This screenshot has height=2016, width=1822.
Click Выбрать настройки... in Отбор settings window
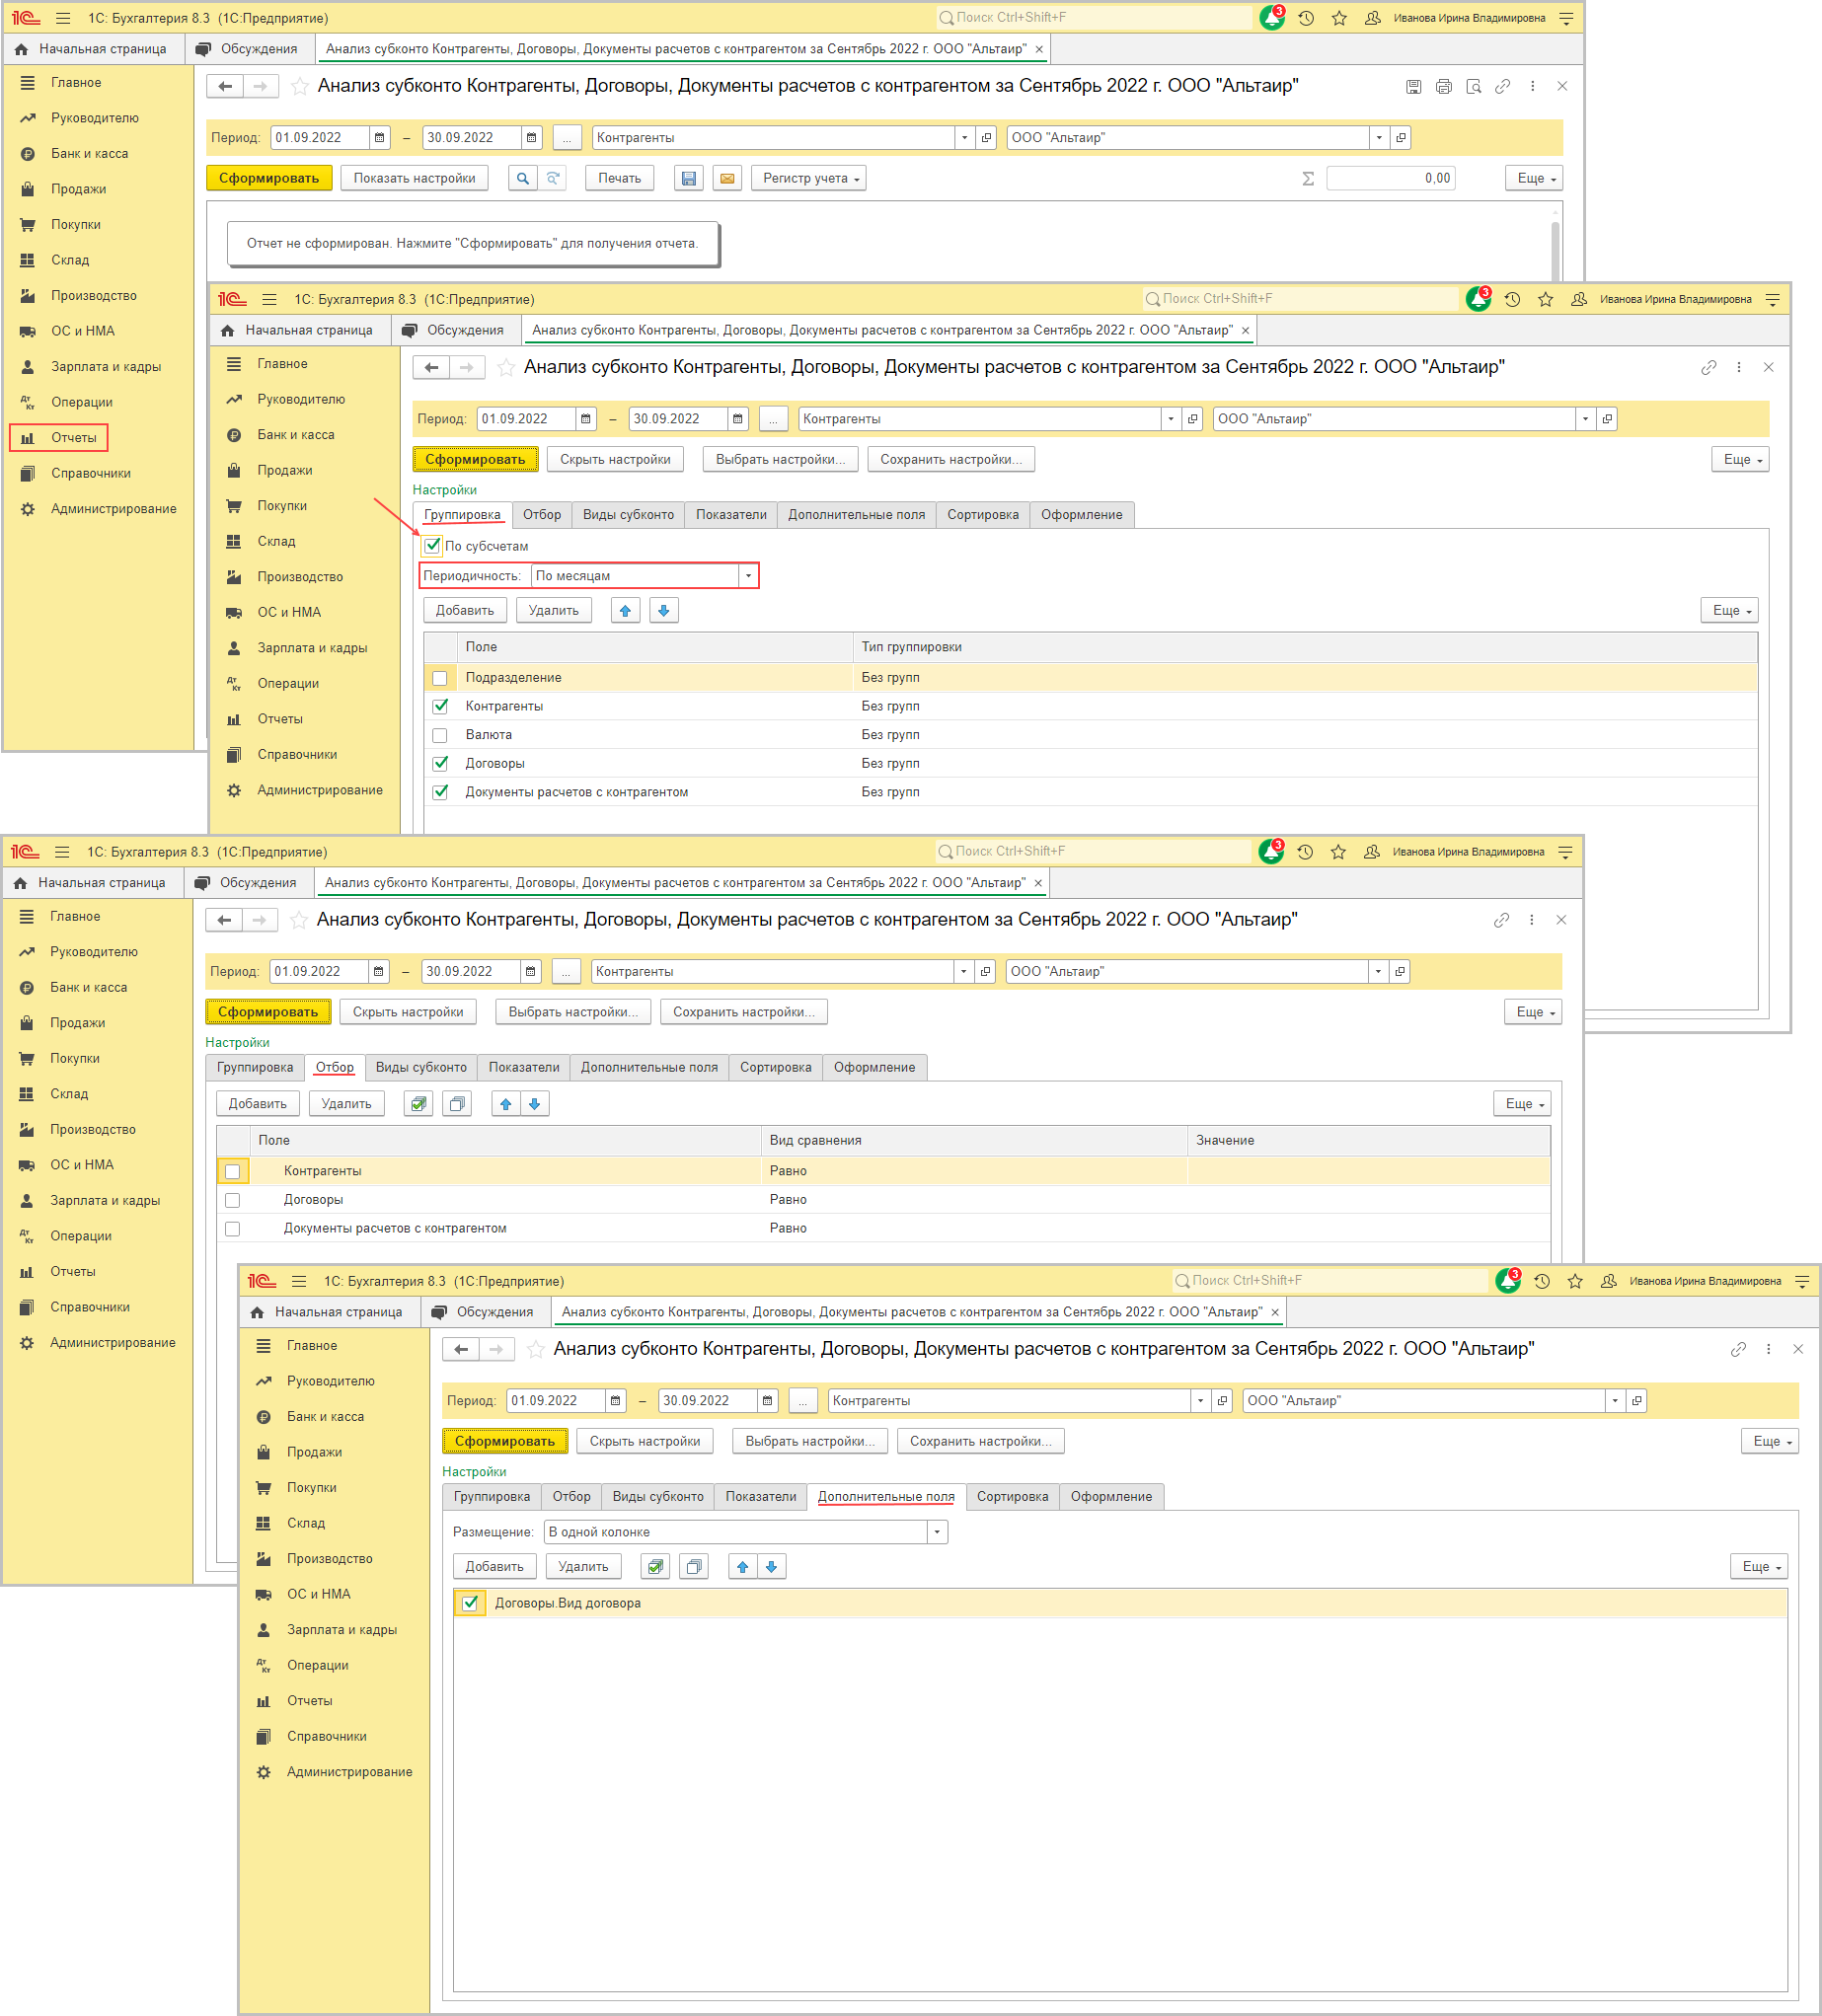click(574, 1012)
